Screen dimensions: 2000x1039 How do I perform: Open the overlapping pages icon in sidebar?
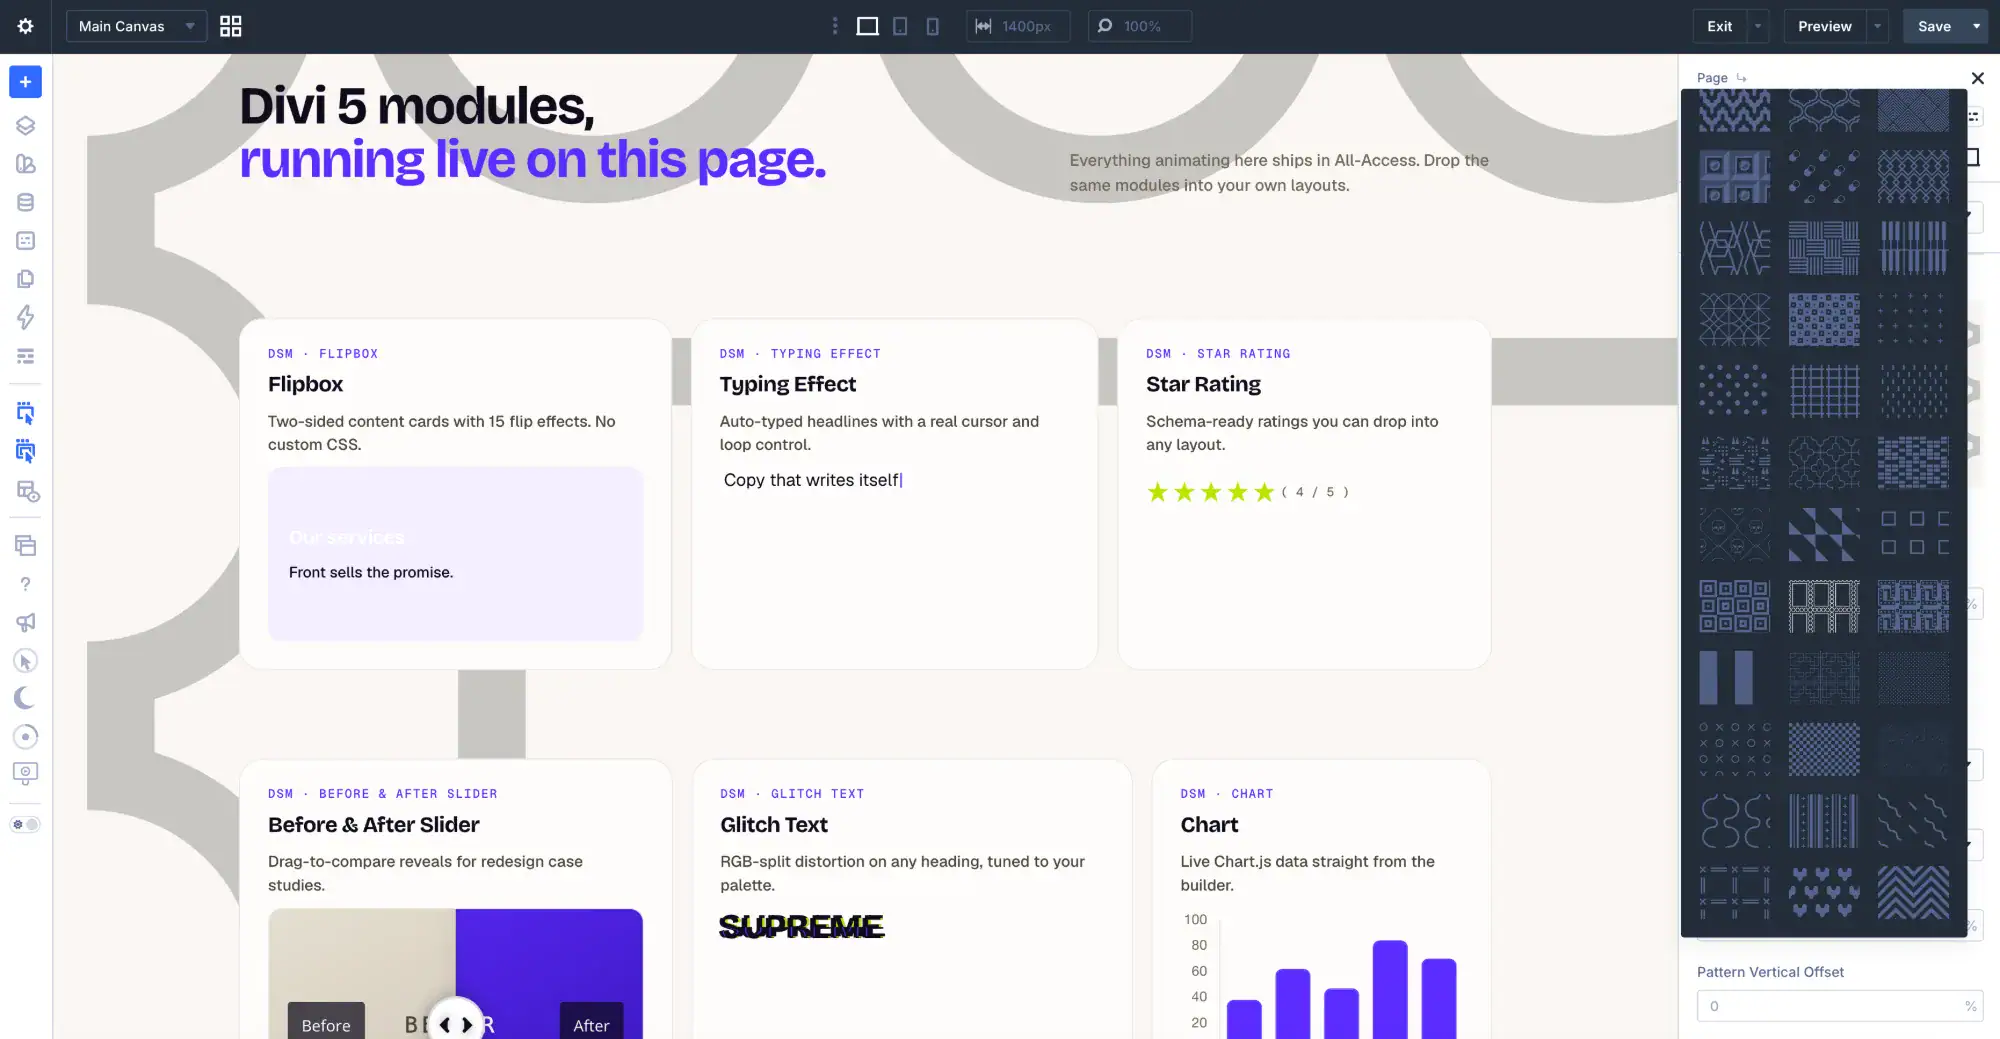(26, 279)
